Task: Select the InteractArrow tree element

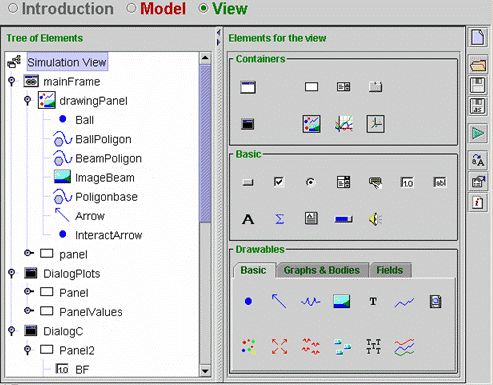Action: point(109,235)
